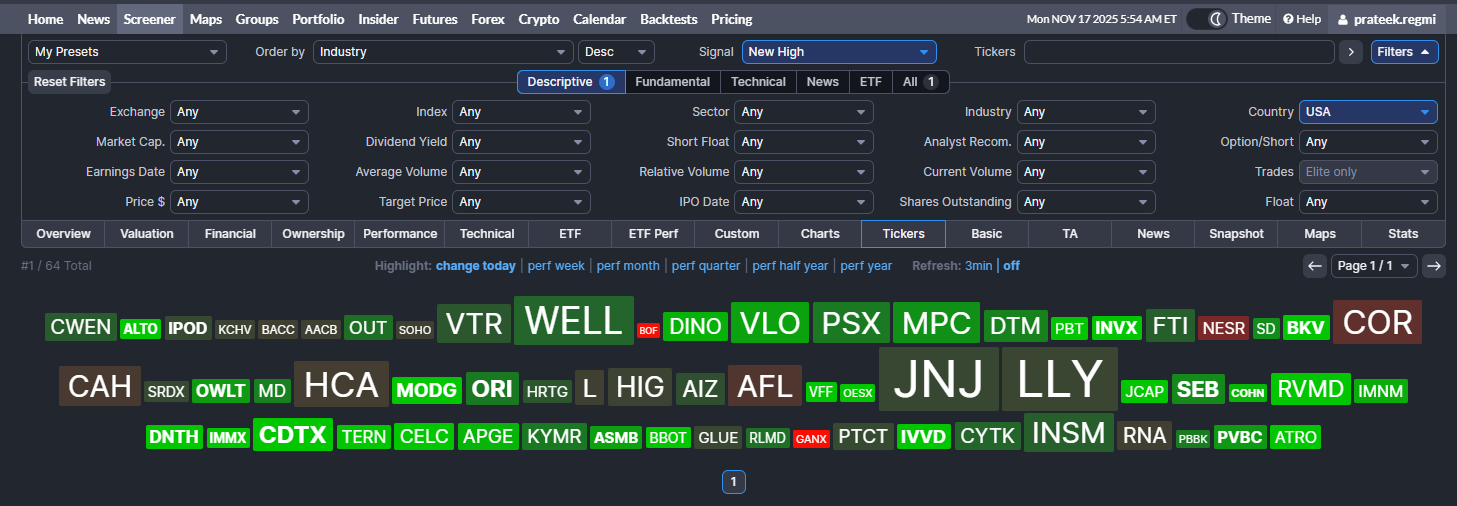Screen dimensions: 1457x506
Task: Open the WELL ticker tile
Action: pos(574,321)
